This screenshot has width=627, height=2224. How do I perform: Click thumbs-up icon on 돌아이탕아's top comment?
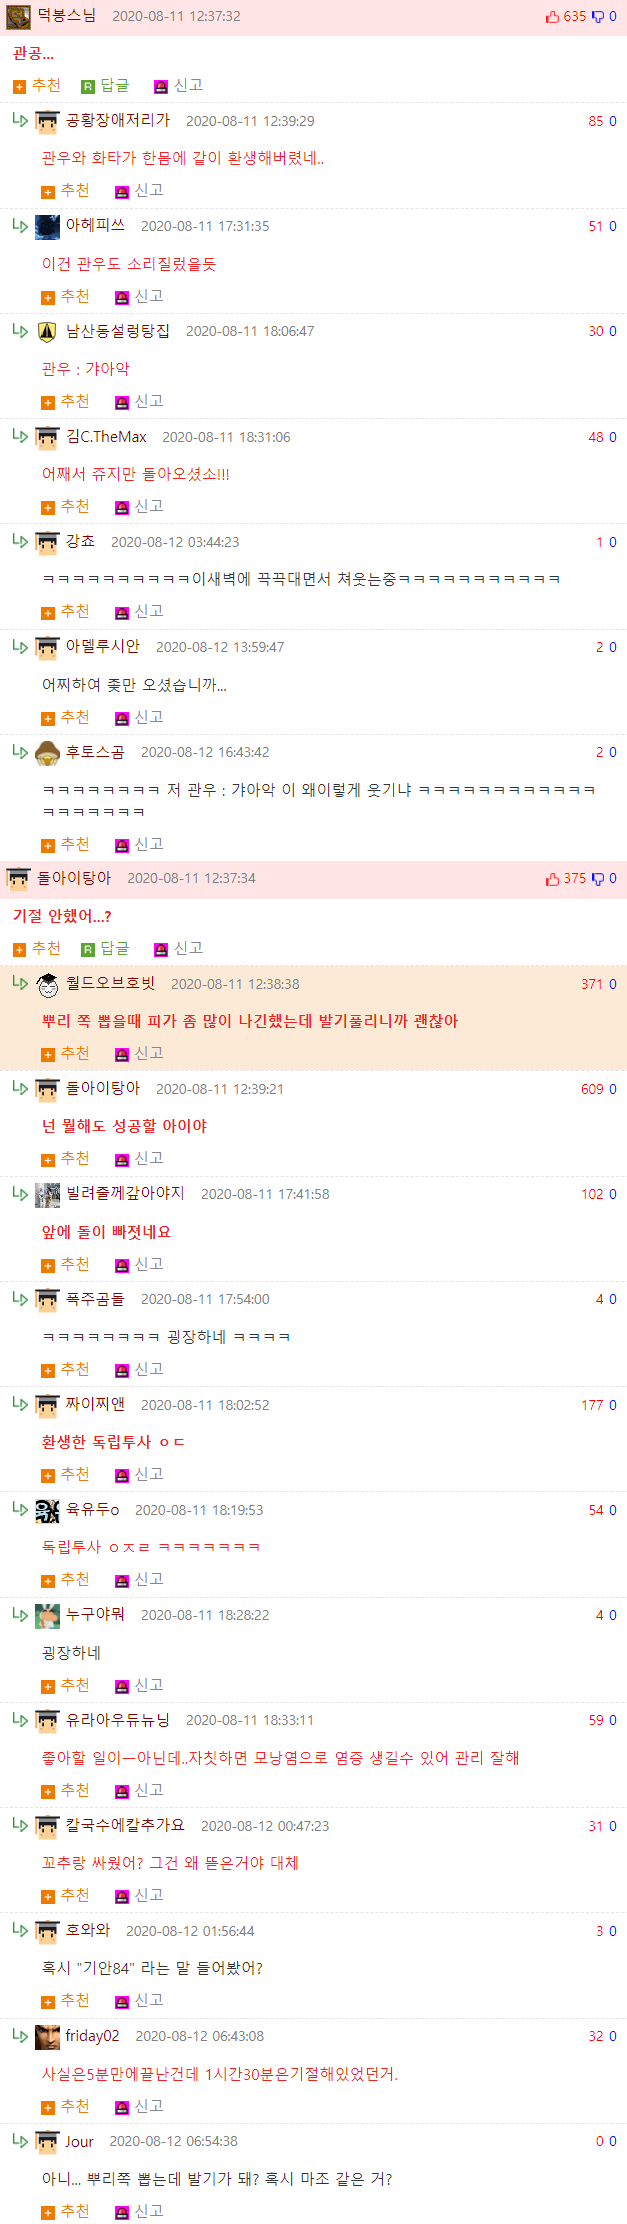pyautogui.click(x=552, y=879)
